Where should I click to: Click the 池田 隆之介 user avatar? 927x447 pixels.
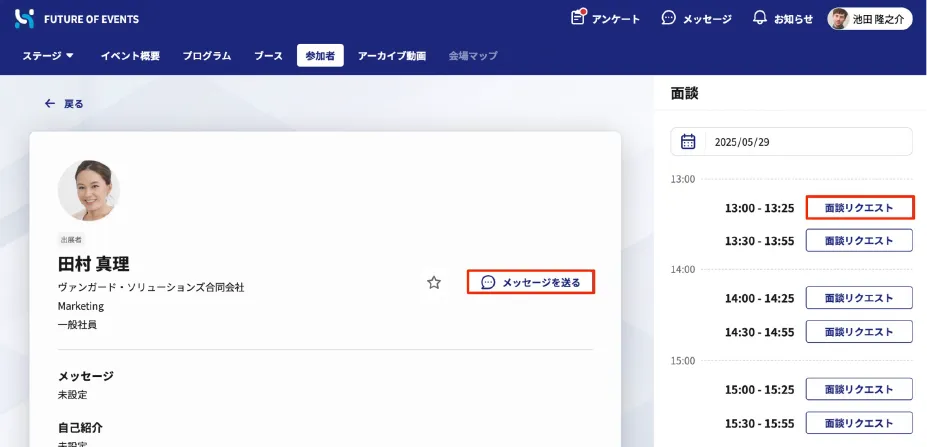click(x=839, y=19)
